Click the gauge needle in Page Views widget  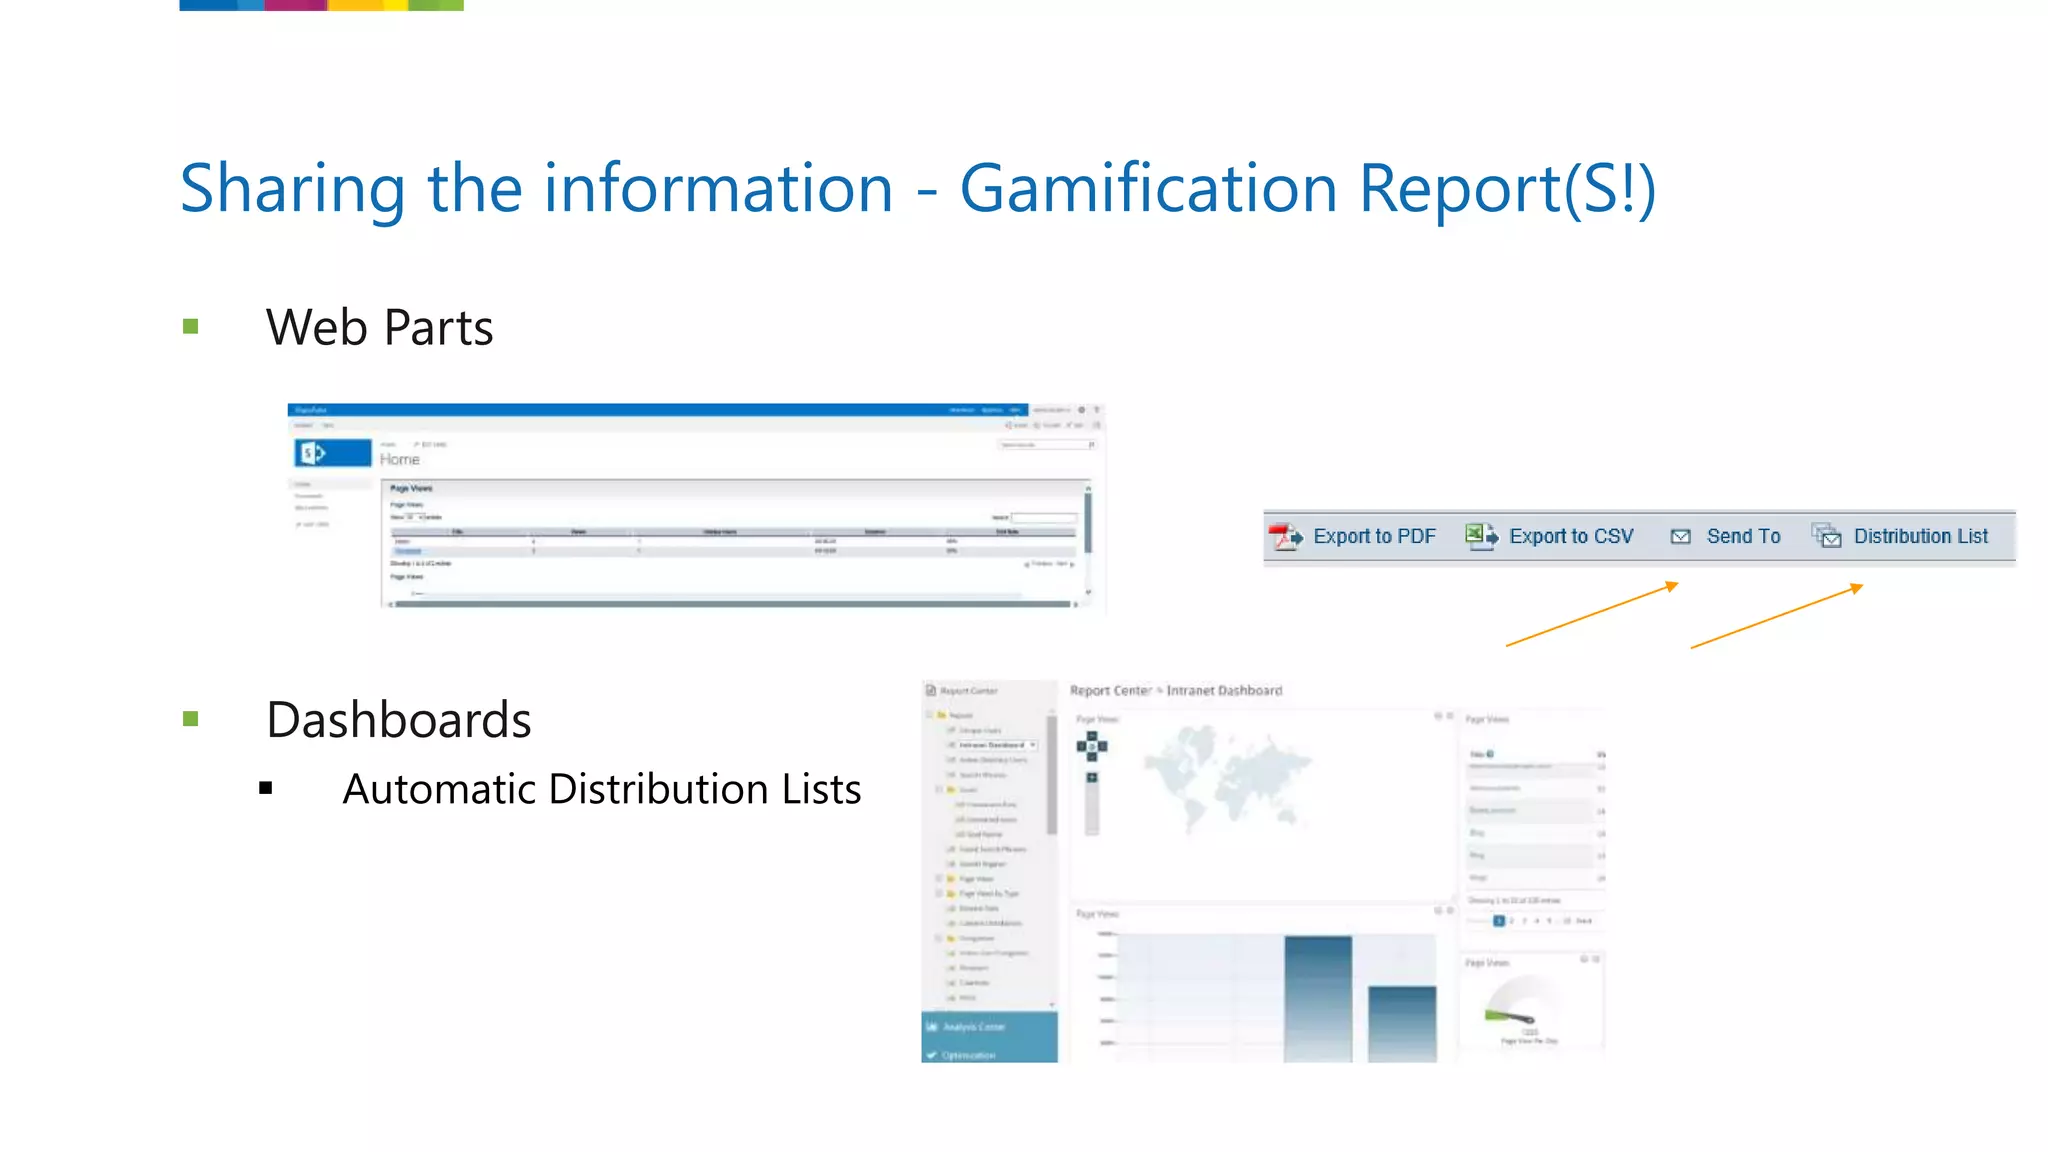[x=1514, y=1017]
